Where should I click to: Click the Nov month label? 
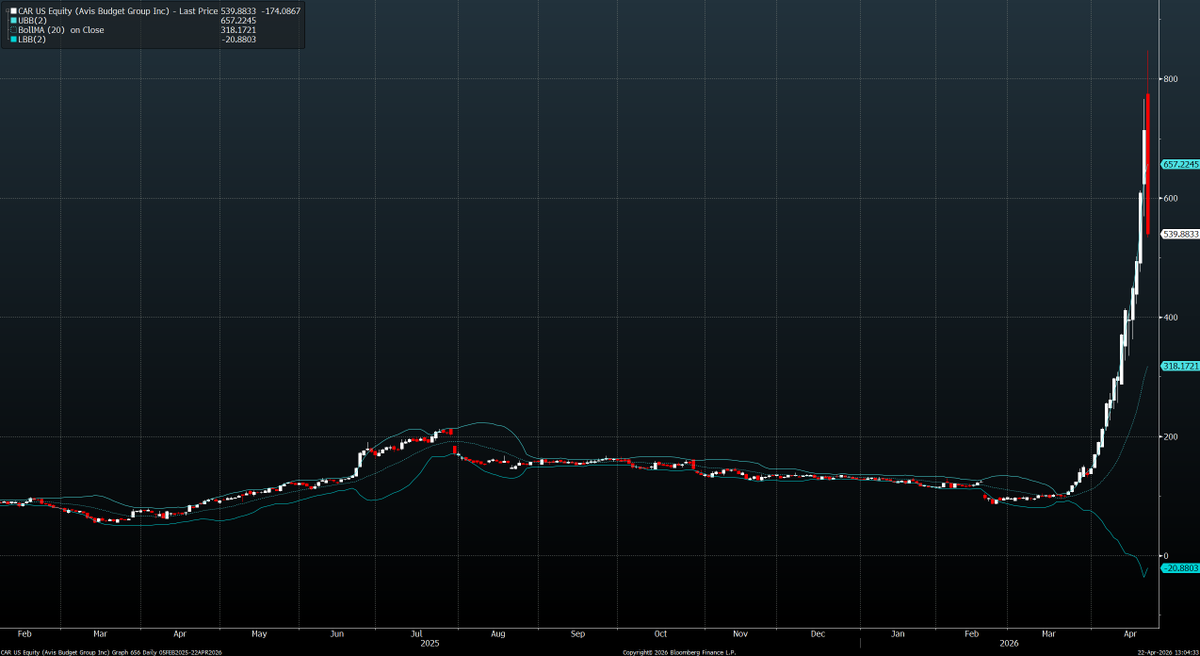coord(740,634)
